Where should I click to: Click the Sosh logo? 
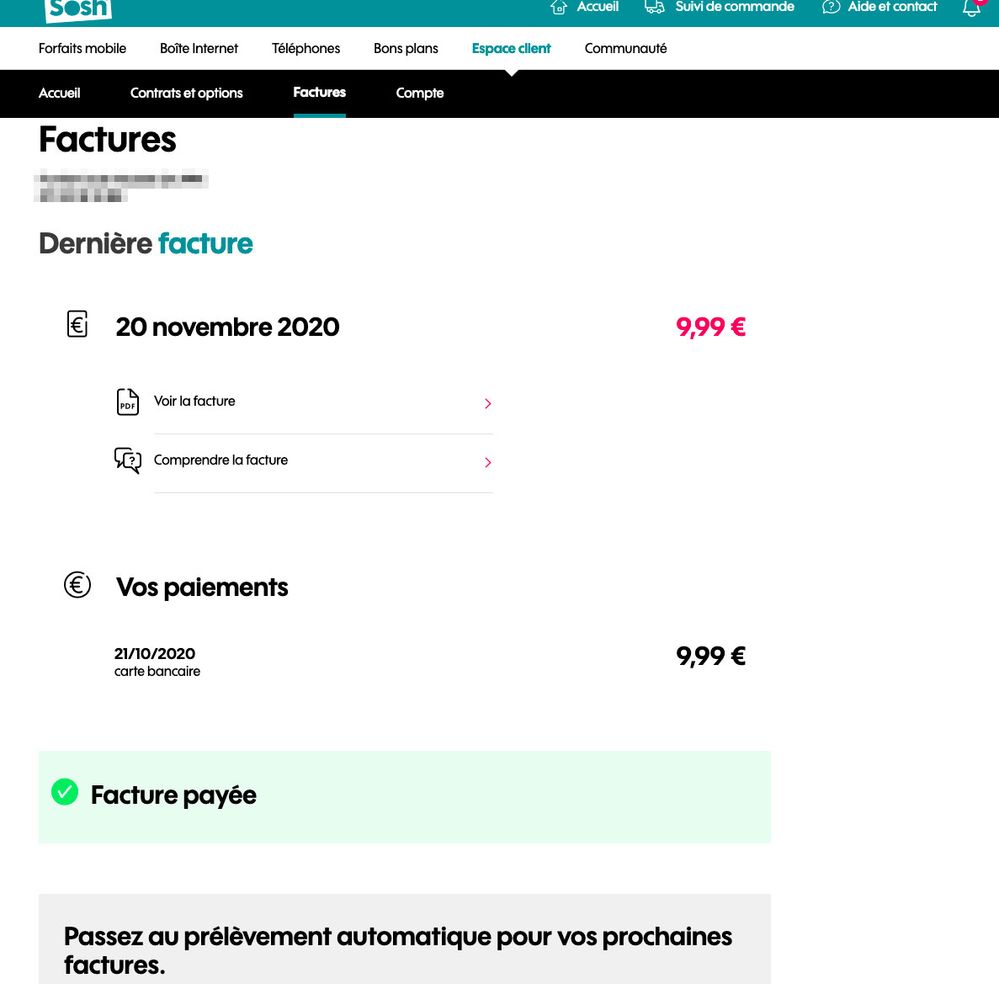(x=78, y=9)
